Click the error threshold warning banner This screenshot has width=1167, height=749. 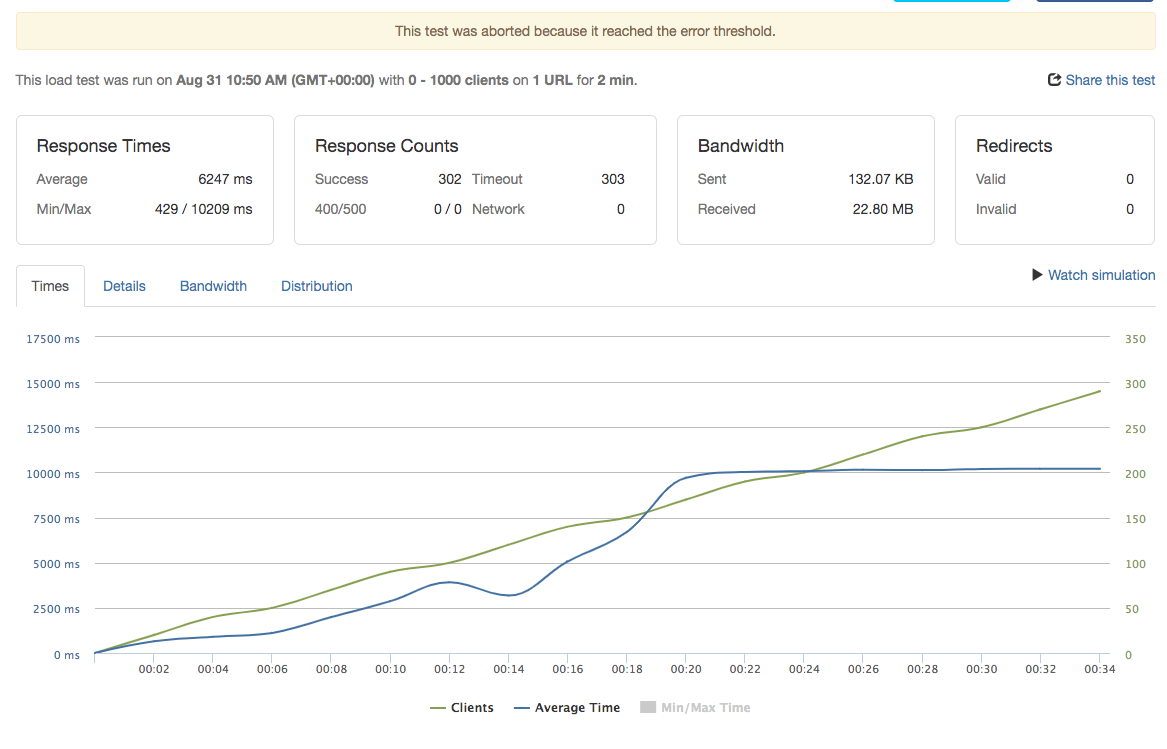click(x=583, y=31)
